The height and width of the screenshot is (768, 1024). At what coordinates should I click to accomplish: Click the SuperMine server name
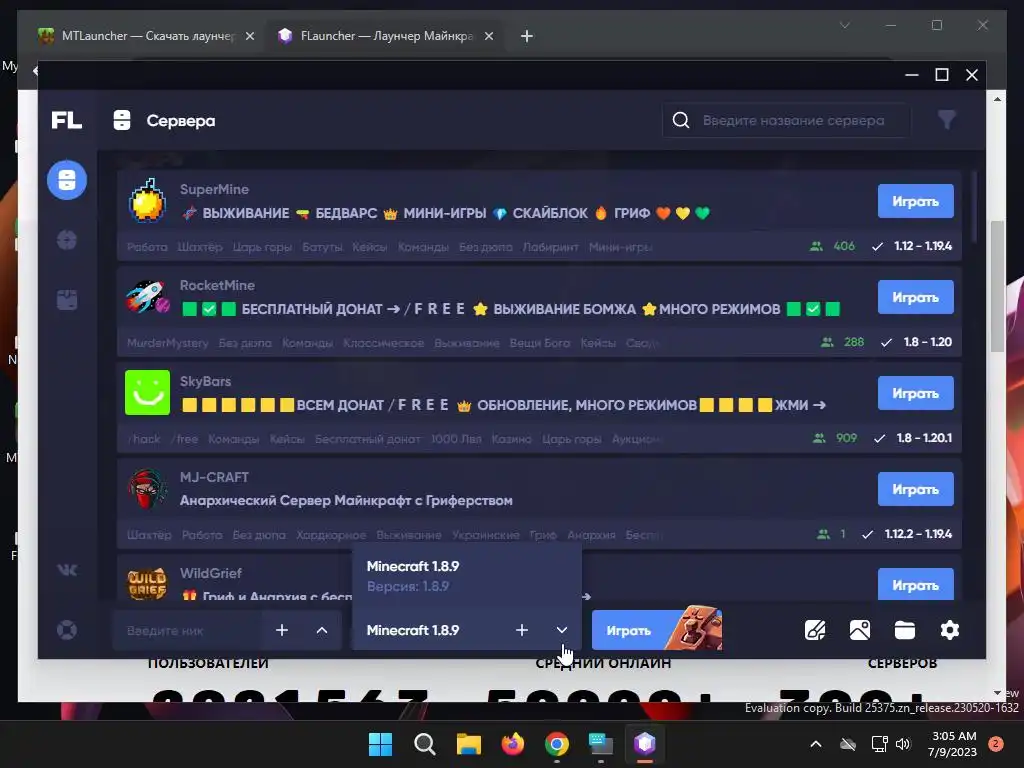[x=214, y=189]
